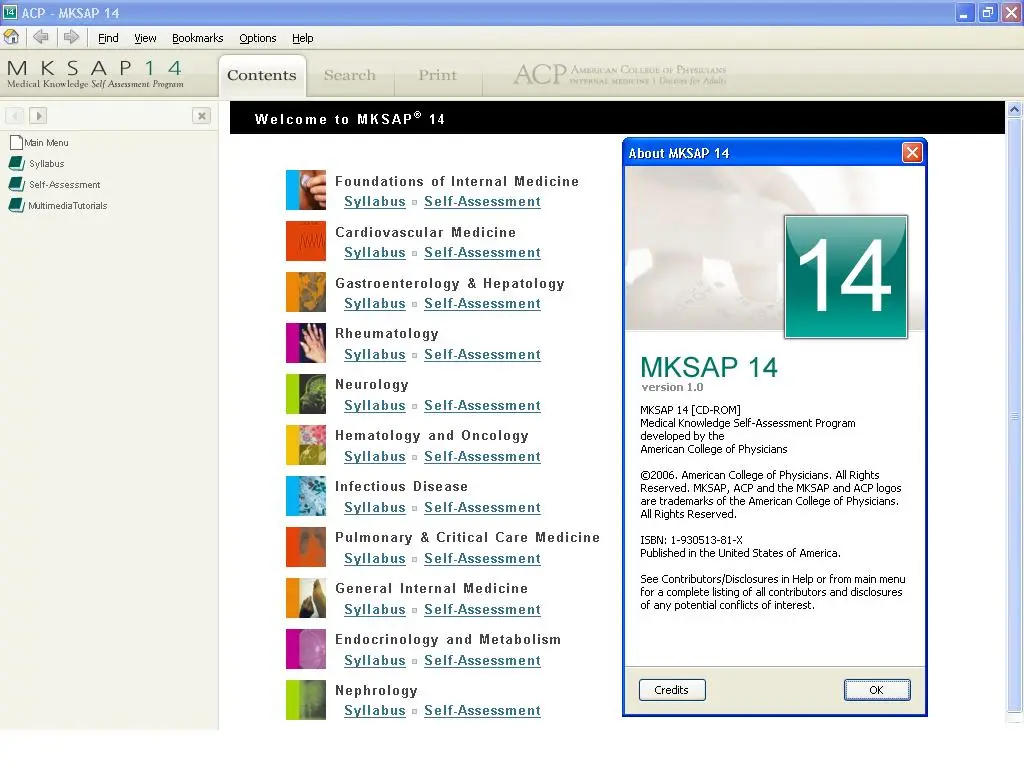The width and height of the screenshot is (1024, 768).
Task: Click OK in About dialog
Action: pos(876,690)
